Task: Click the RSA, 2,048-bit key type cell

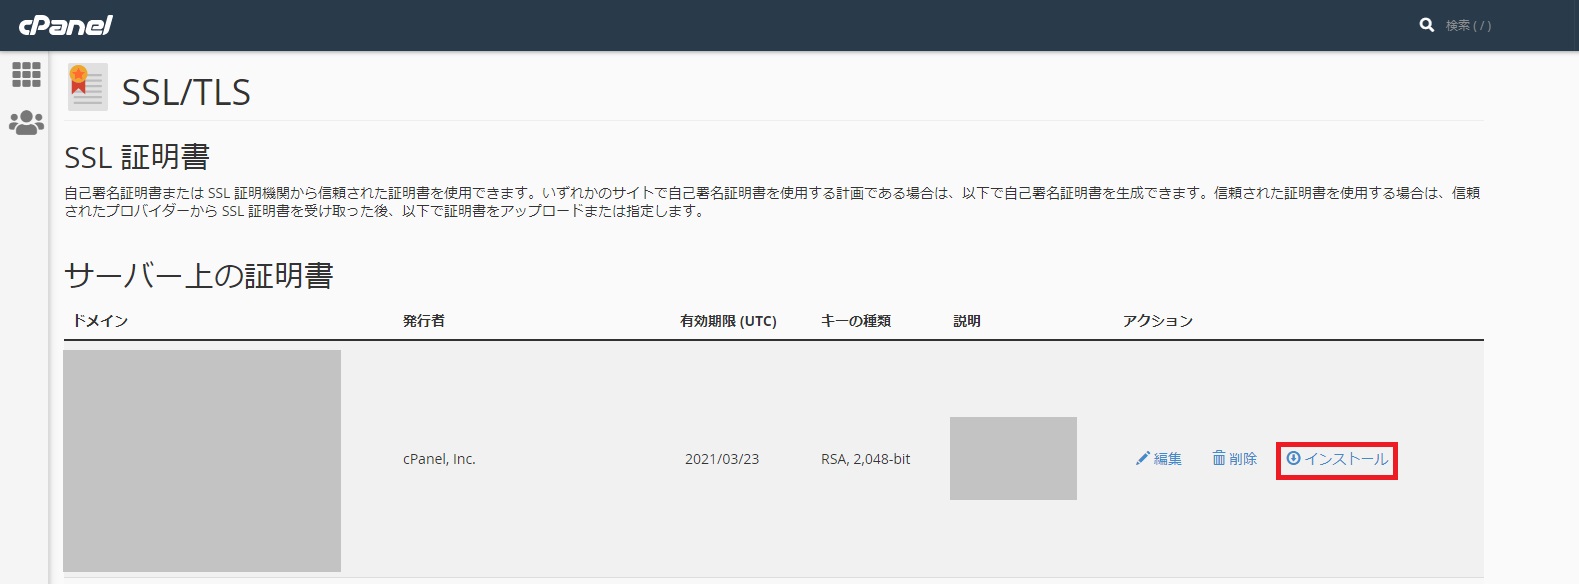Action: click(x=866, y=459)
